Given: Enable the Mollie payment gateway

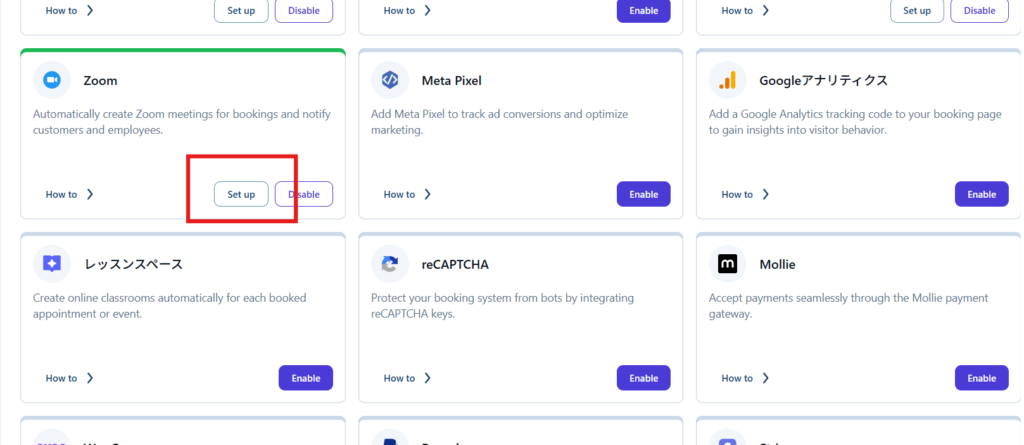Looking at the screenshot, I should [981, 378].
